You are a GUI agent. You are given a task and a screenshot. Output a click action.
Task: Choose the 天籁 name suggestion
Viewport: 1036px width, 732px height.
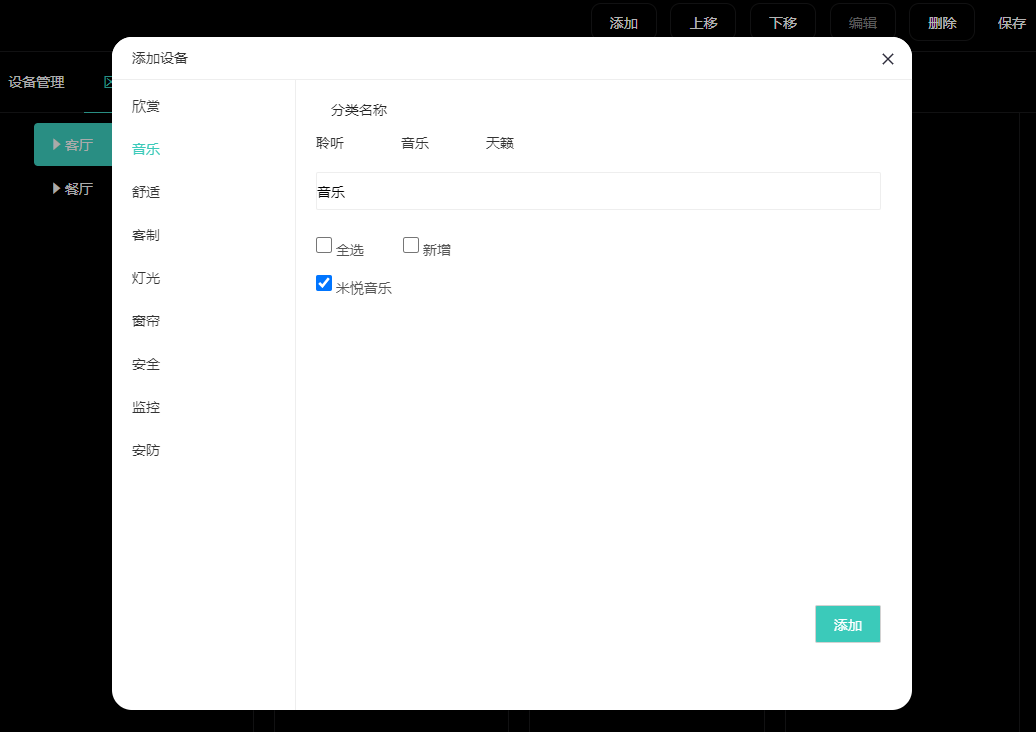(500, 143)
